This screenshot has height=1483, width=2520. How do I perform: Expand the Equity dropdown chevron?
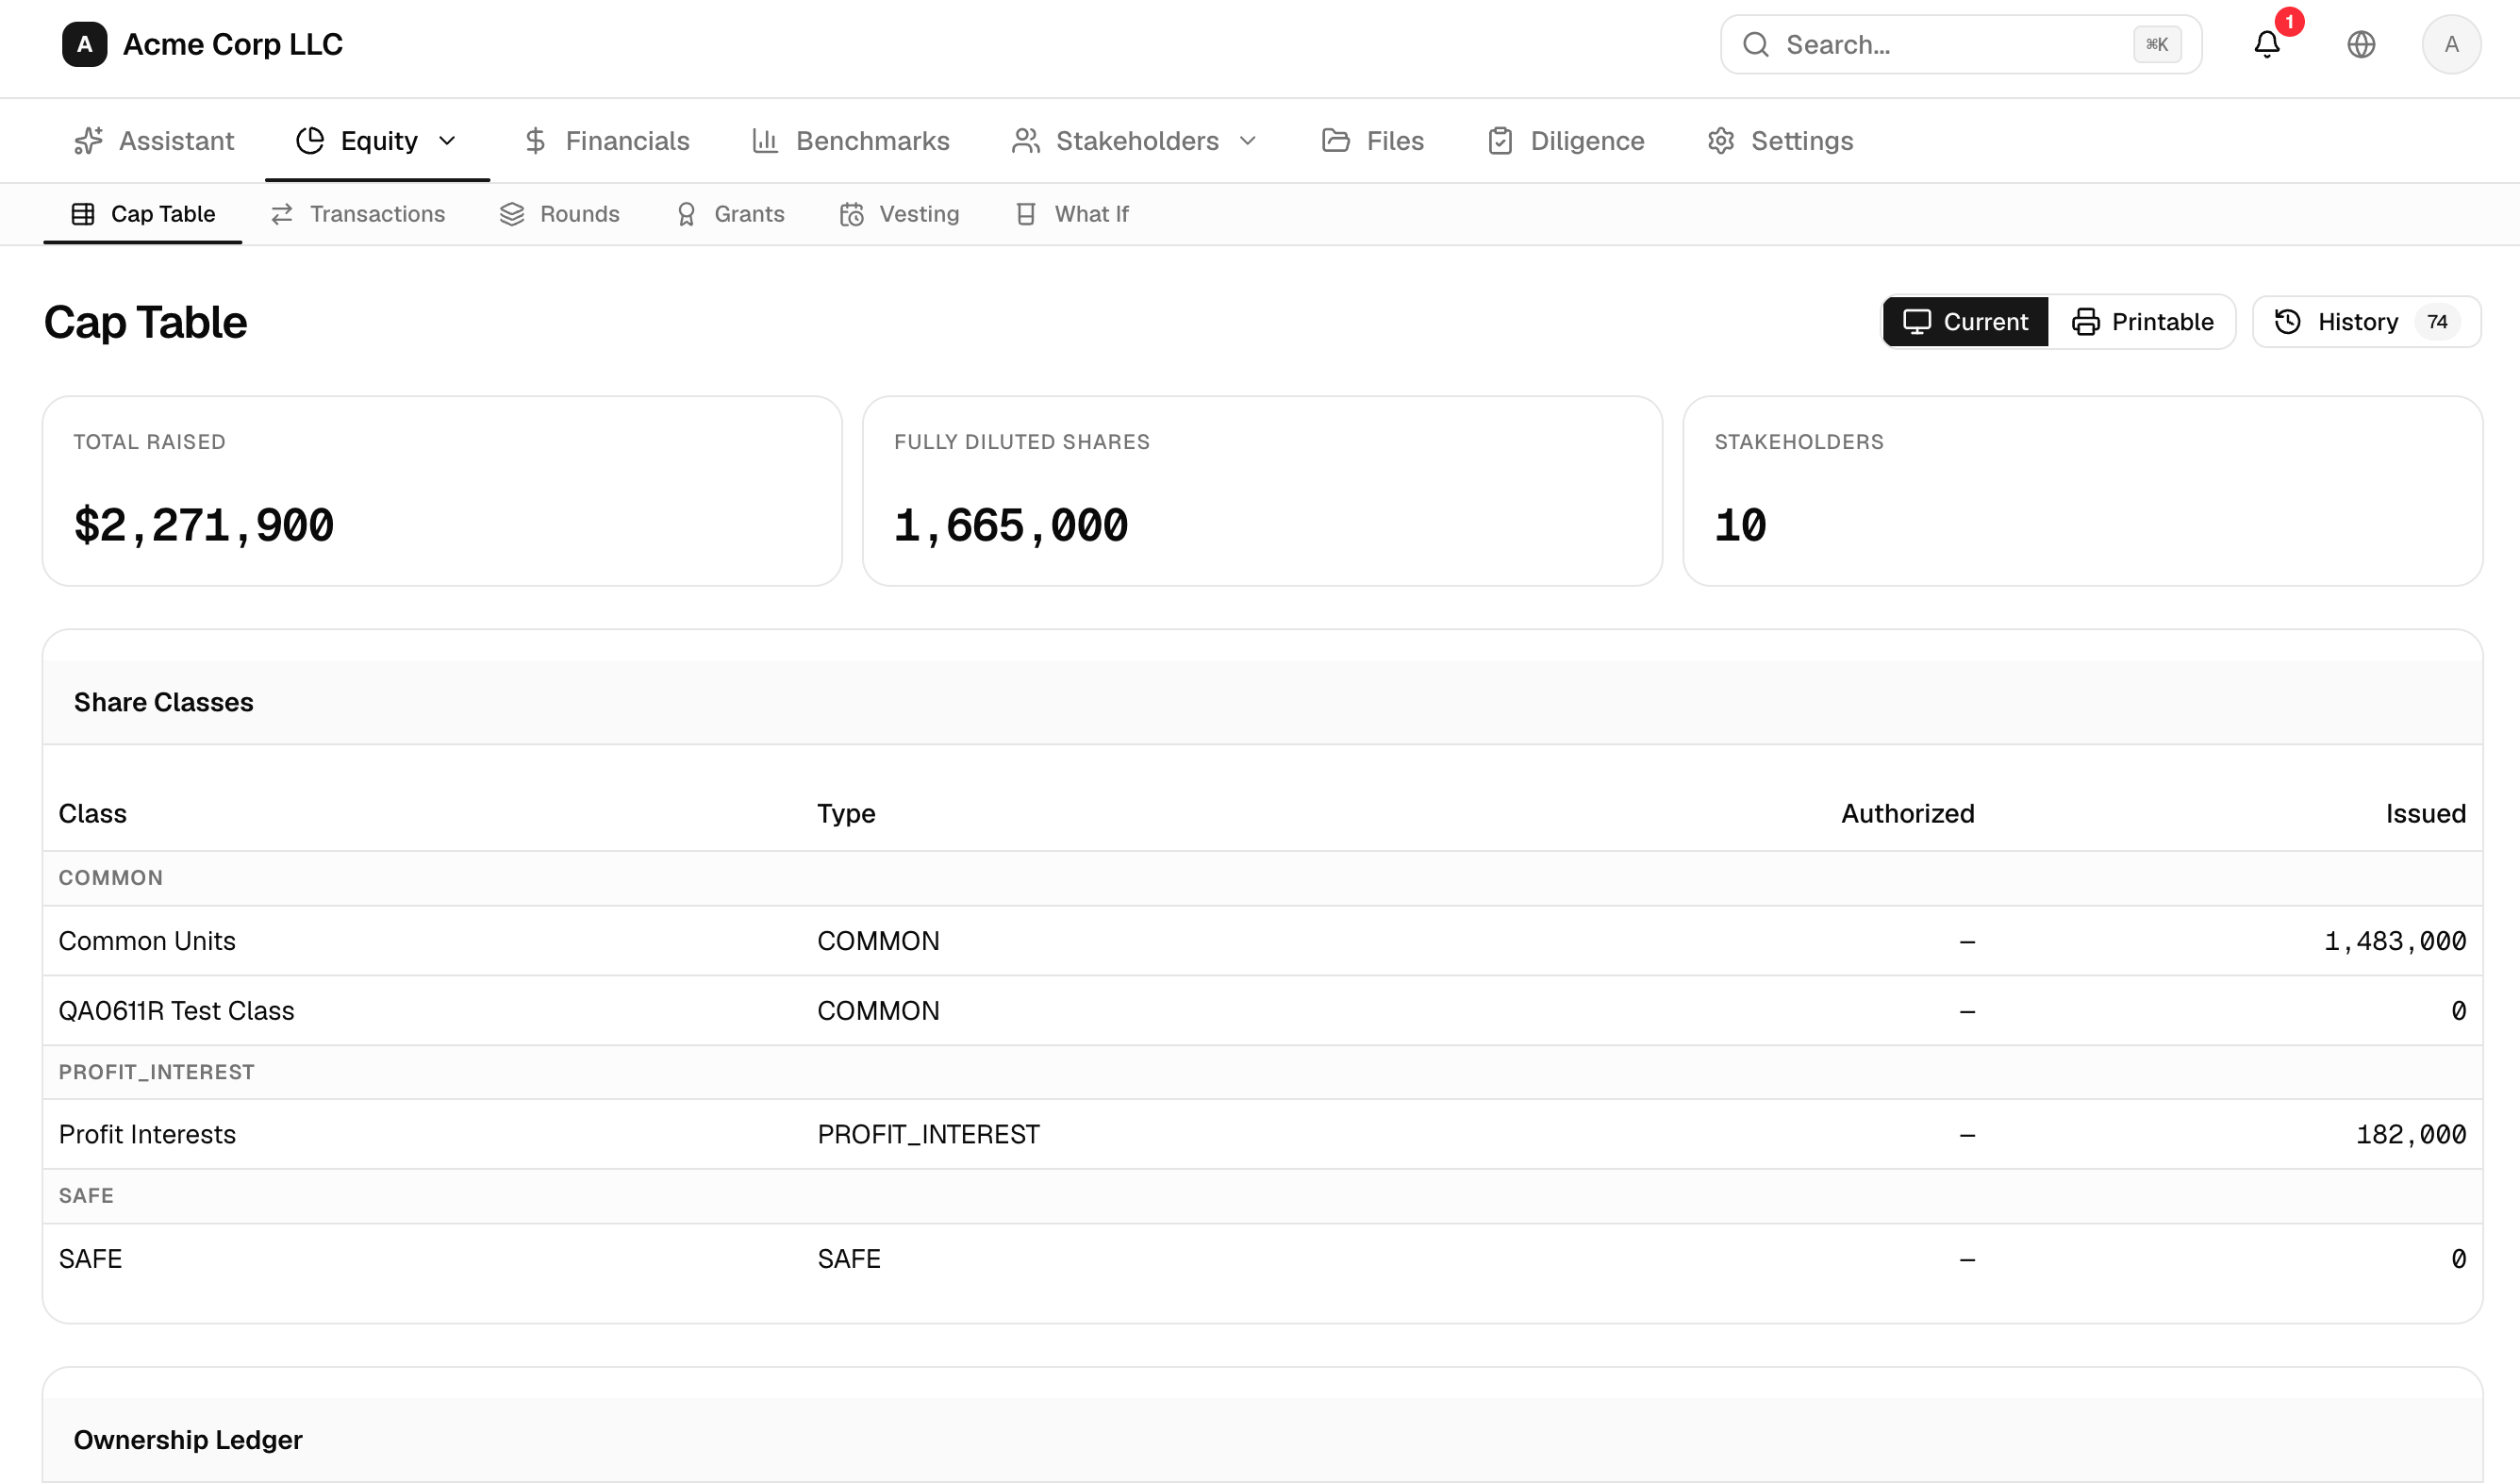[448, 141]
